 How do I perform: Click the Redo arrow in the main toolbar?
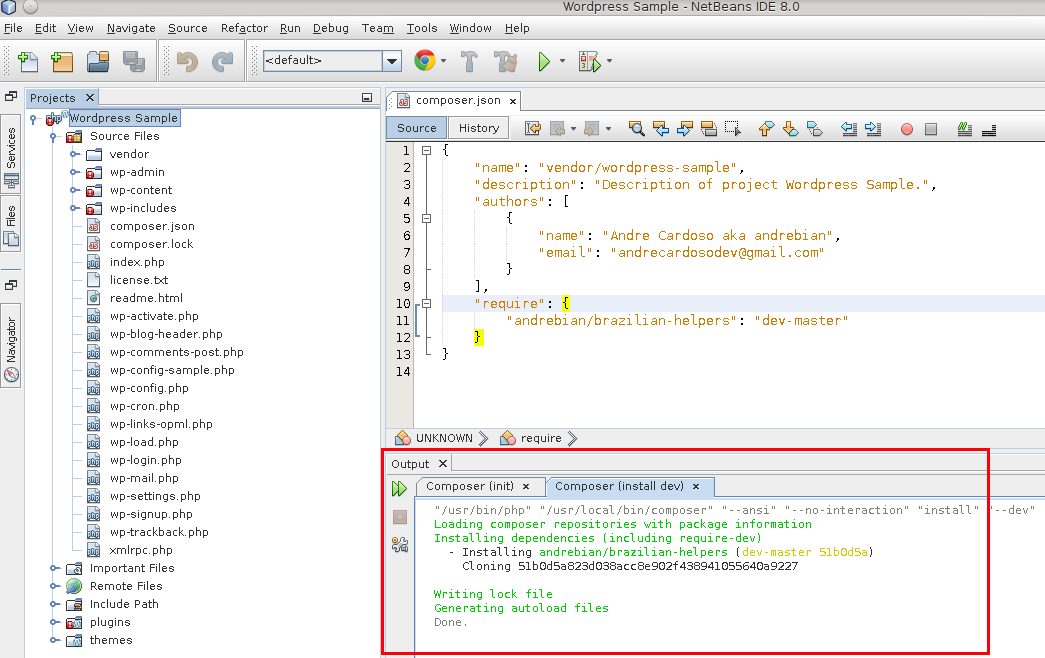[x=223, y=61]
